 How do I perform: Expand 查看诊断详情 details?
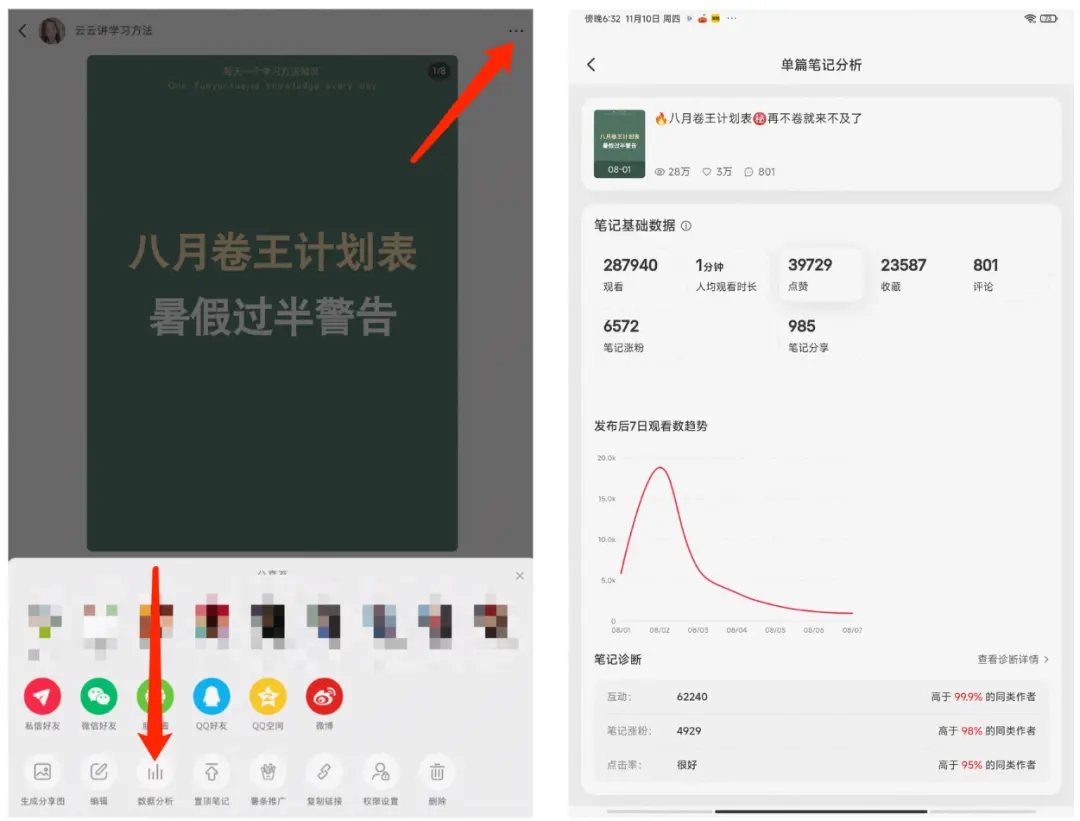coord(1013,659)
